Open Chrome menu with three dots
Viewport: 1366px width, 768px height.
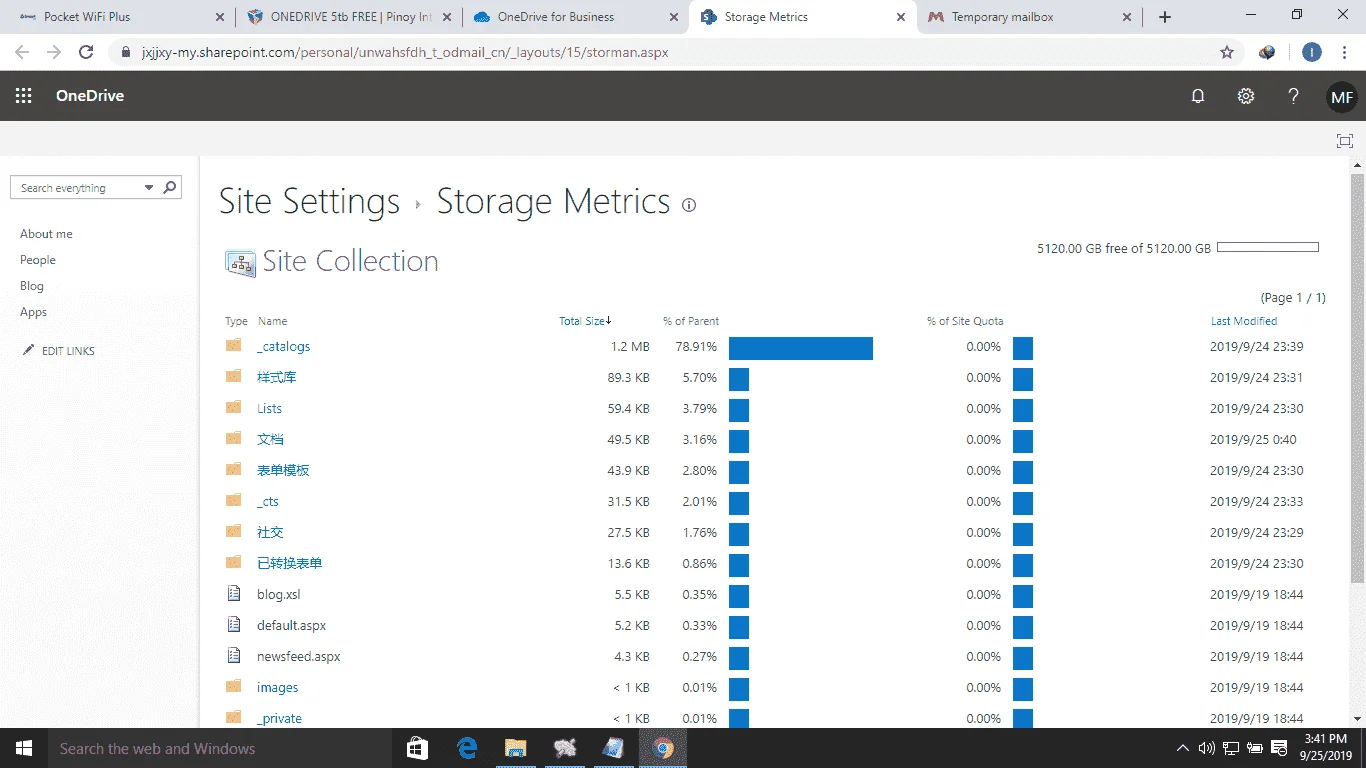(1346, 52)
